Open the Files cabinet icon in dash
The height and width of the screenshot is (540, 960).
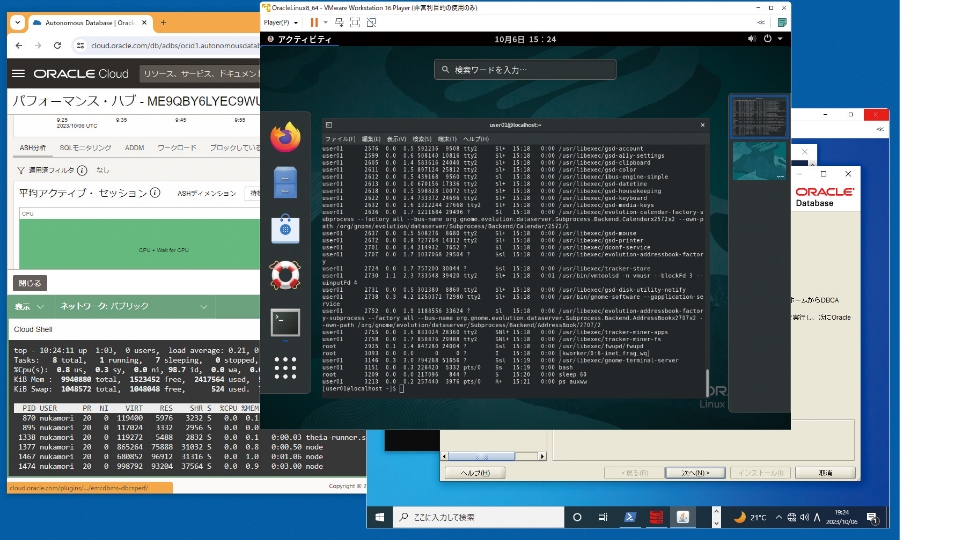pyautogui.click(x=285, y=182)
